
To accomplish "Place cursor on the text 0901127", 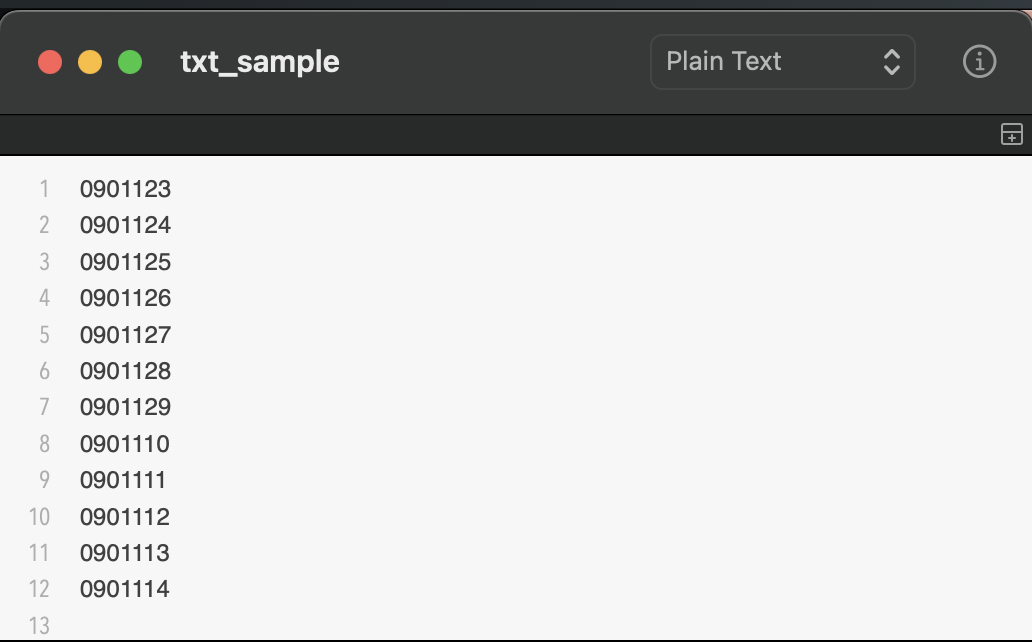I will click(125, 334).
